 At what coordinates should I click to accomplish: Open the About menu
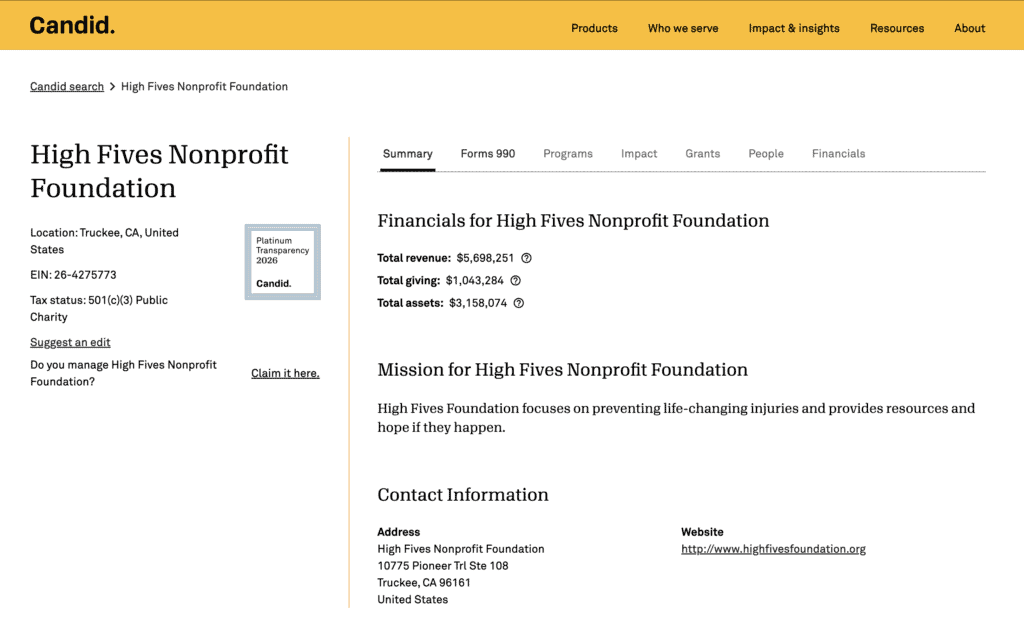point(969,28)
